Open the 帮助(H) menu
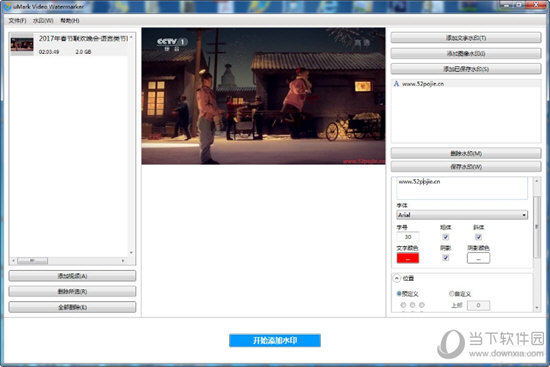 click(x=70, y=21)
